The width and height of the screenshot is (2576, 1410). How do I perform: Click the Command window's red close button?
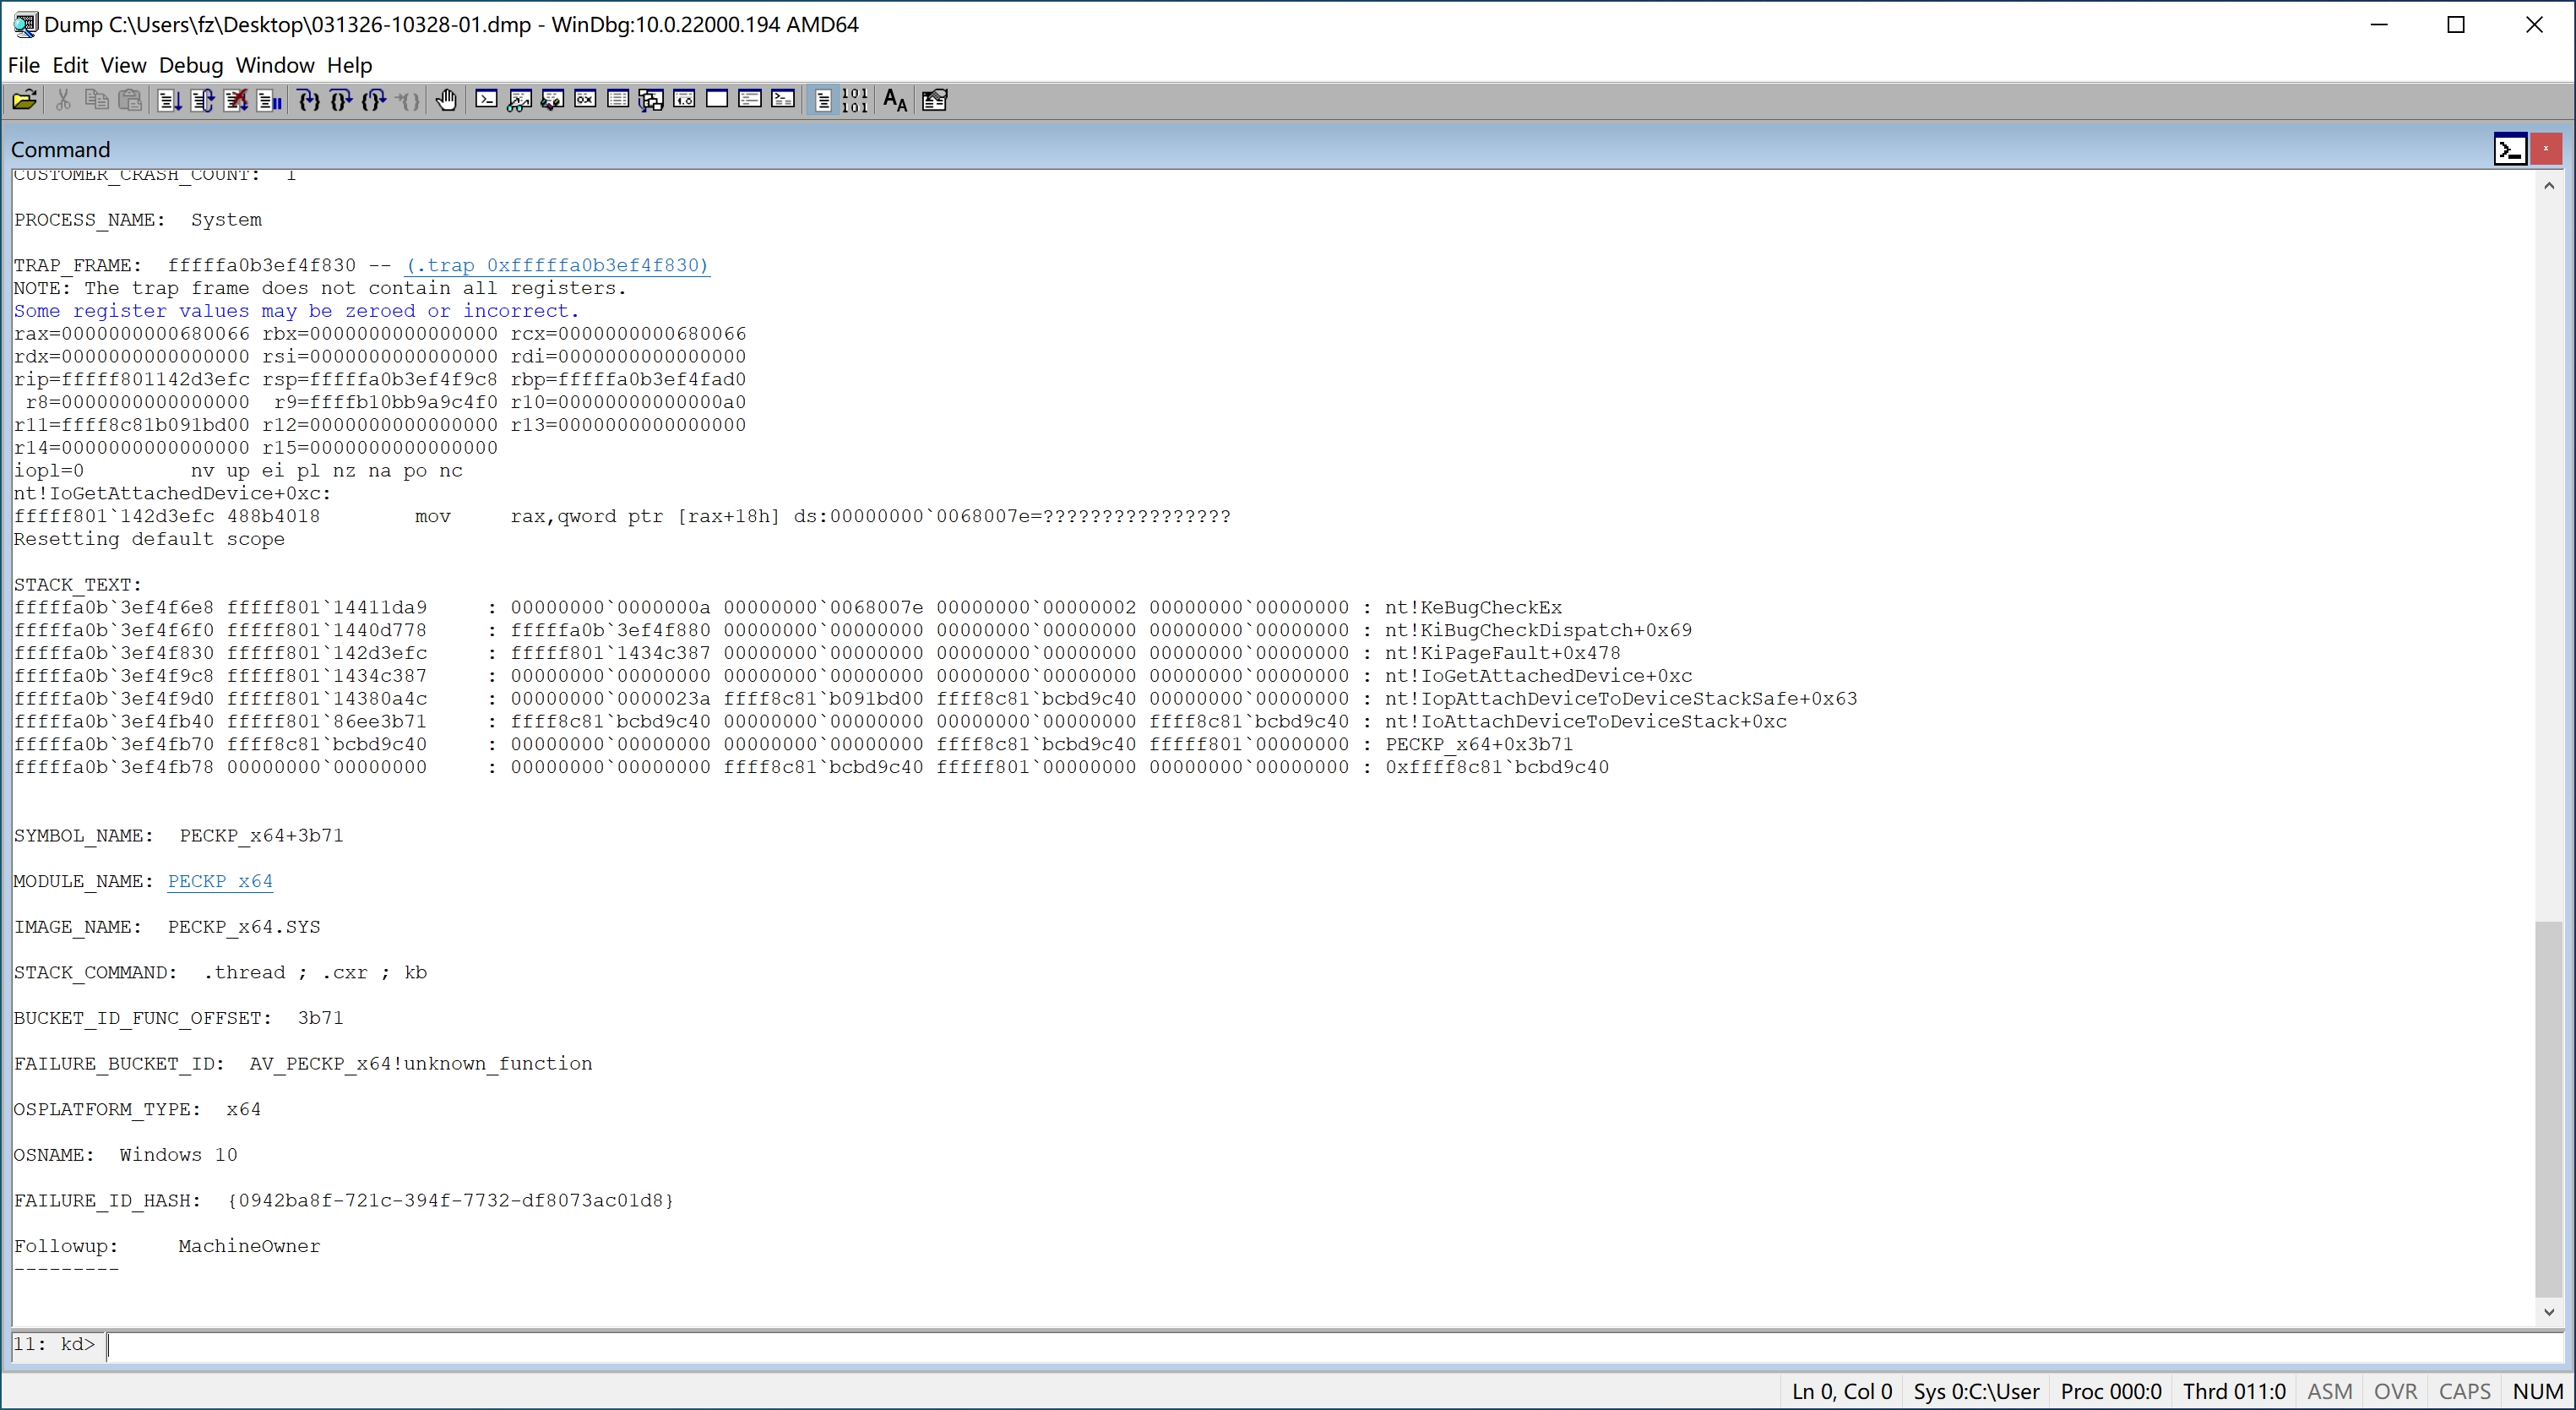(2545, 149)
